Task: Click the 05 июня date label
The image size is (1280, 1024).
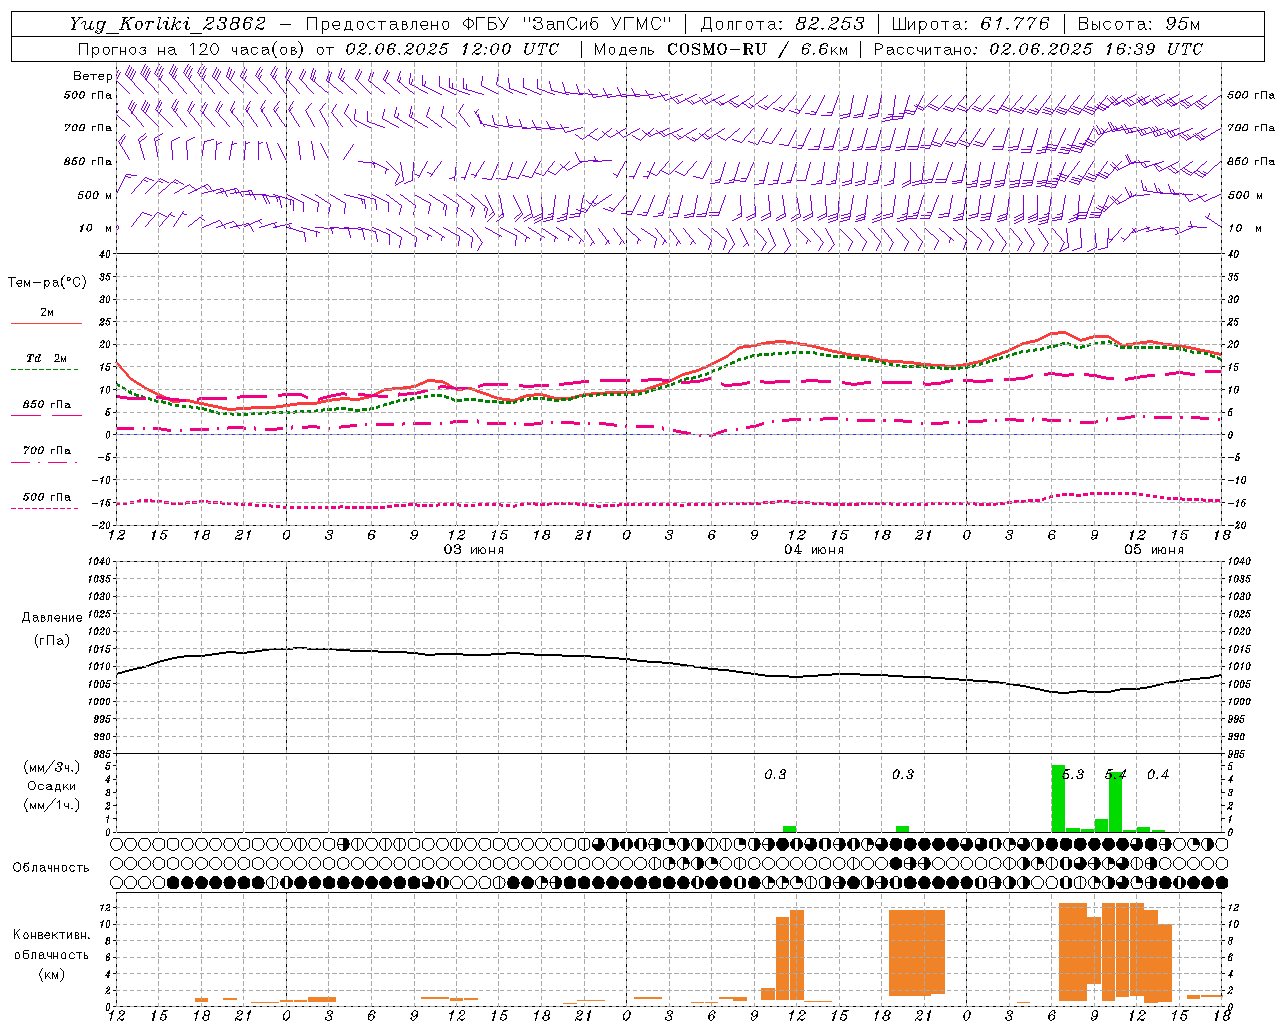Action: tap(1154, 550)
